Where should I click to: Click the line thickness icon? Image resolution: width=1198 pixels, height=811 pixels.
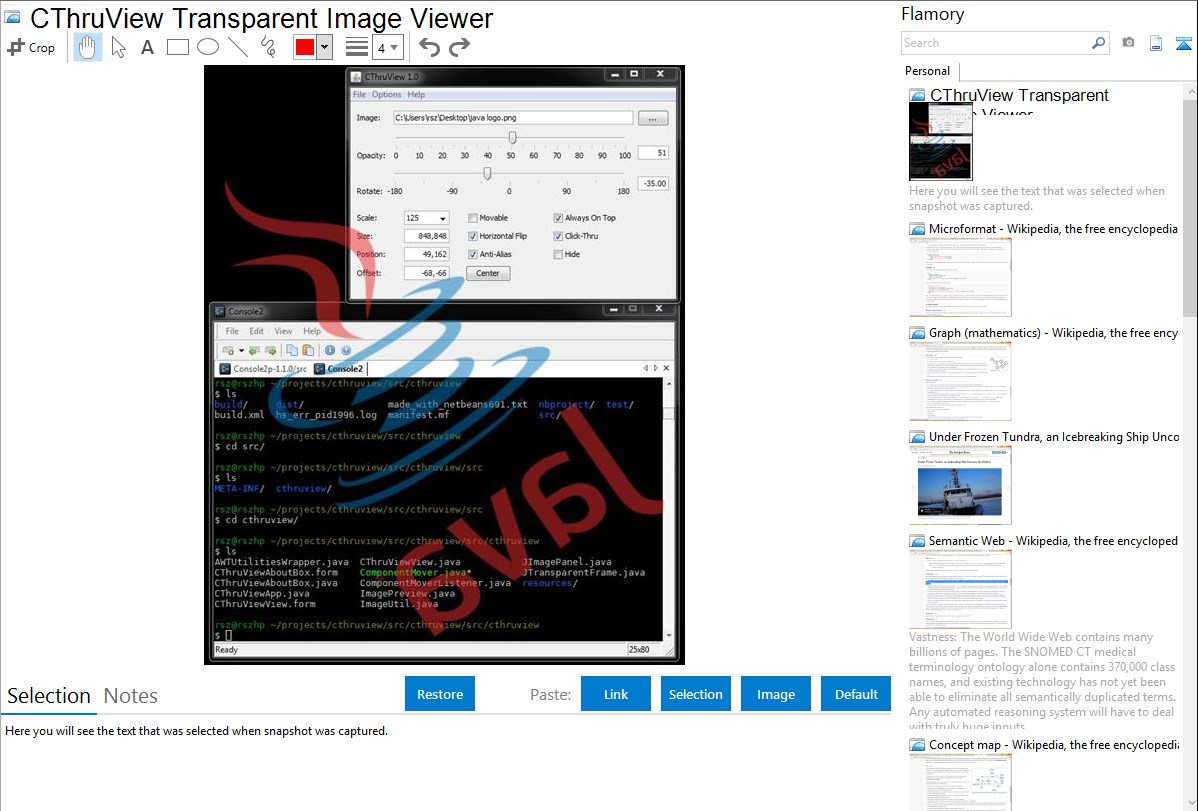pos(357,47)
